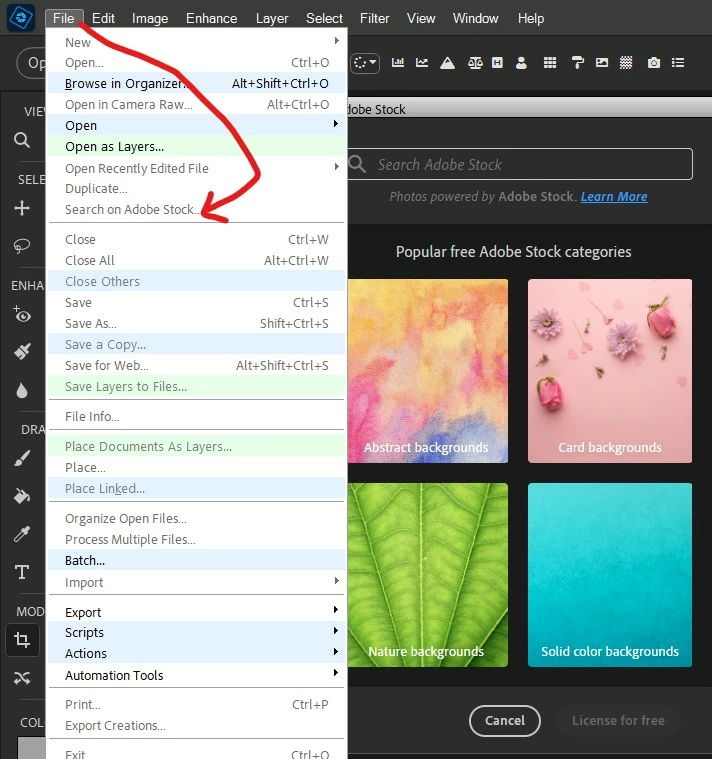Choose Save for Web menu item
This screenshot has width=712, height=759.
click(x=197, y=365)
